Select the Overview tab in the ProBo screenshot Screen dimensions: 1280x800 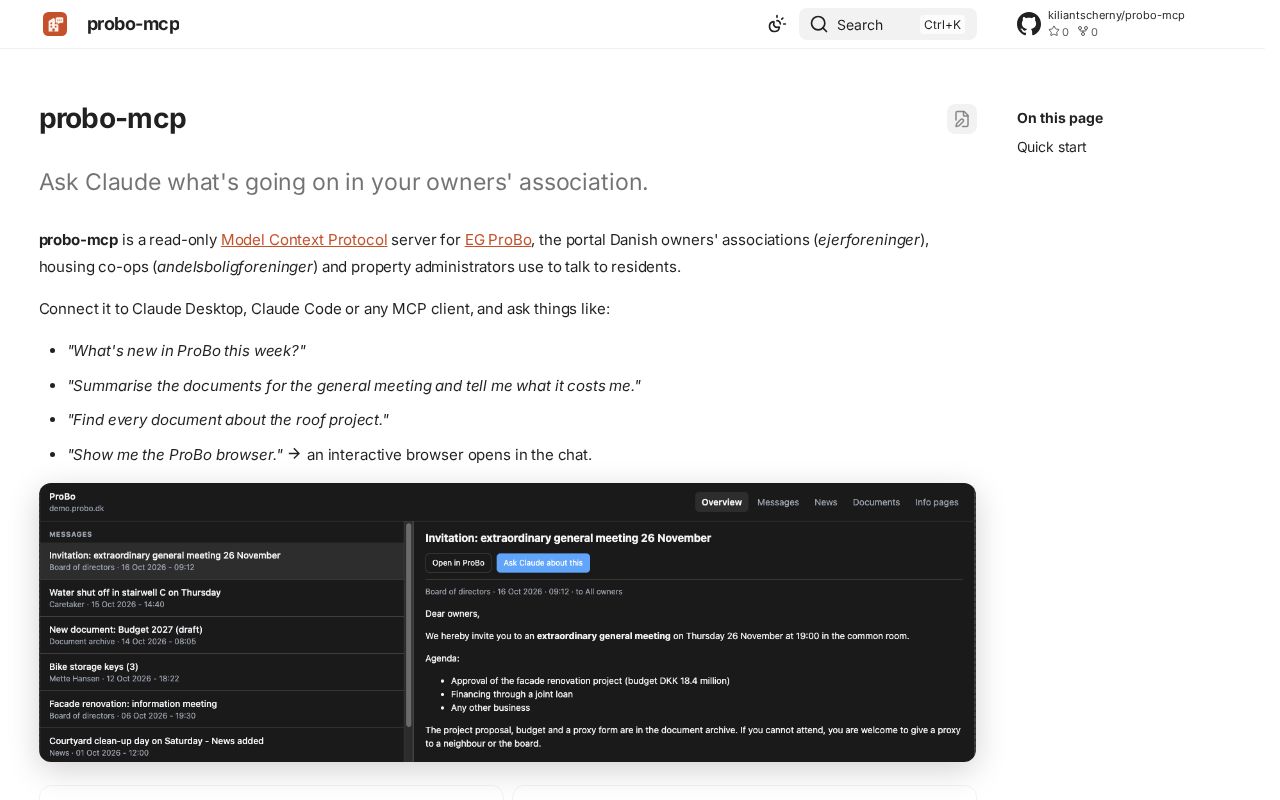point(722,502)
